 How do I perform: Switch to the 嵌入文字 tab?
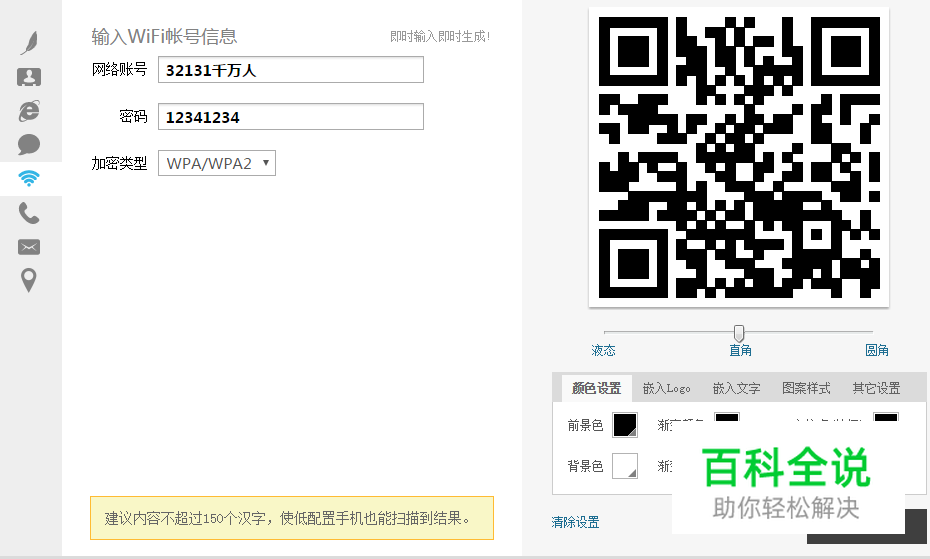click(x=737, y=389)
